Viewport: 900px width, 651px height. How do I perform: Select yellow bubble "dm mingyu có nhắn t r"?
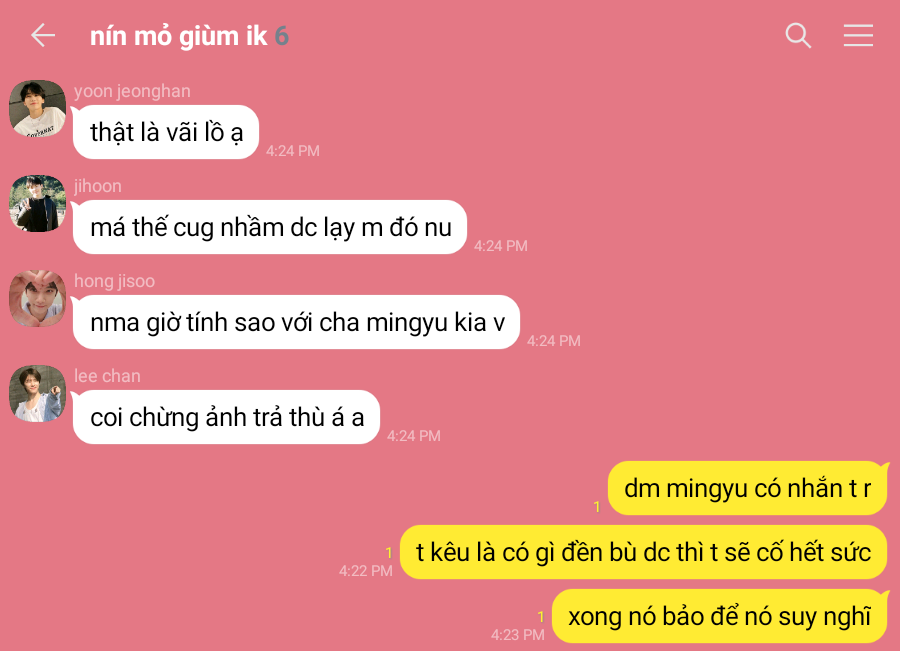[747, 489]
